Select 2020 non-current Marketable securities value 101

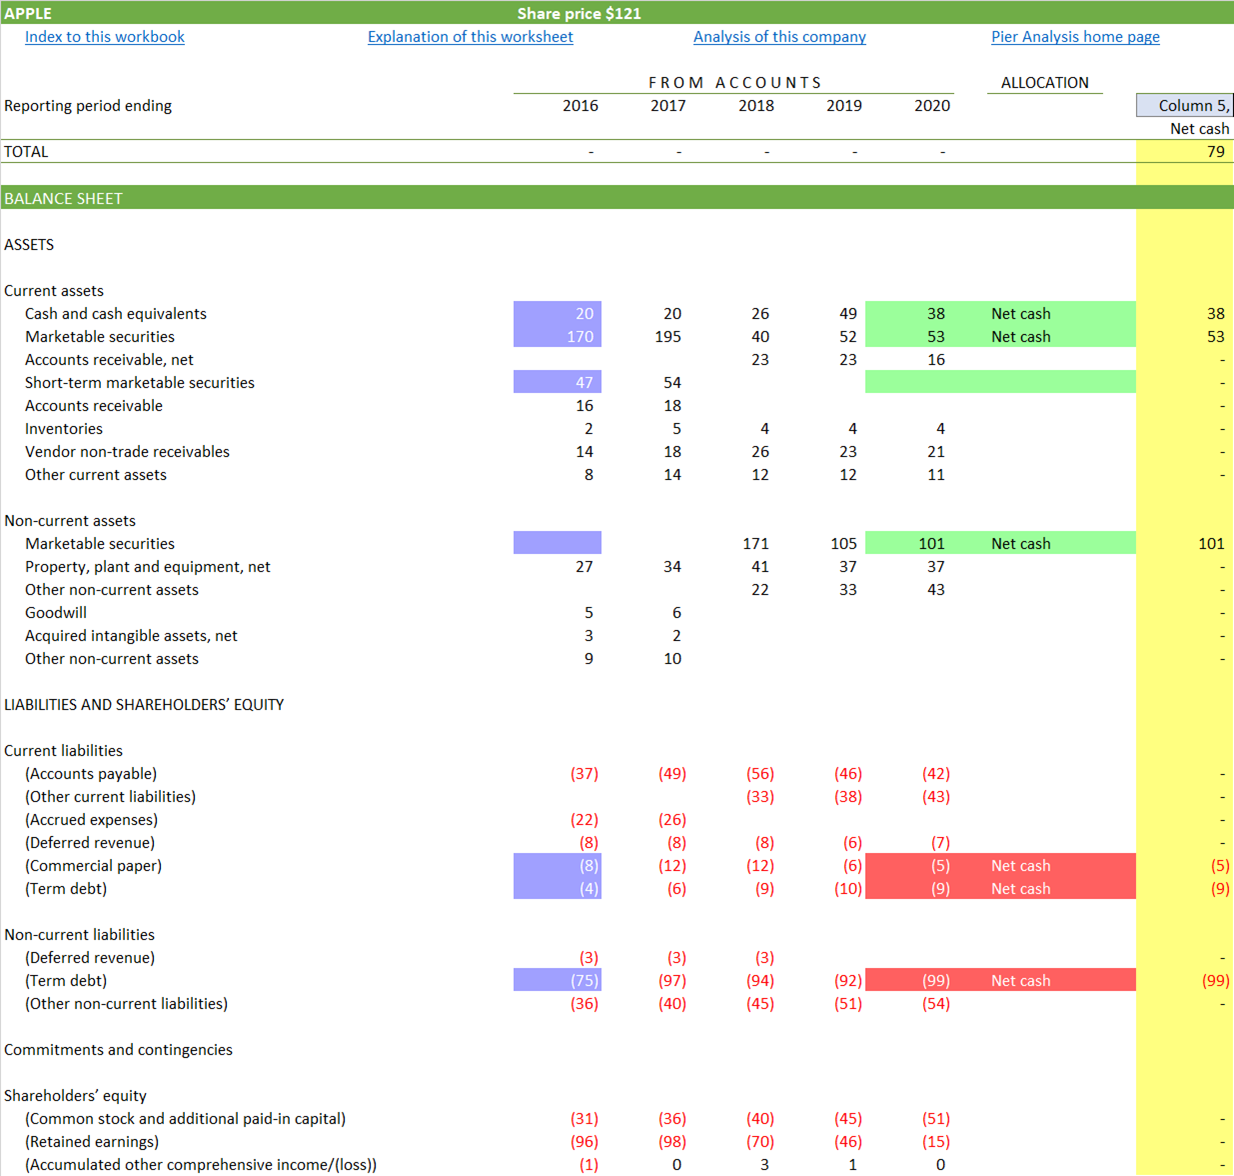click(931, 544)
